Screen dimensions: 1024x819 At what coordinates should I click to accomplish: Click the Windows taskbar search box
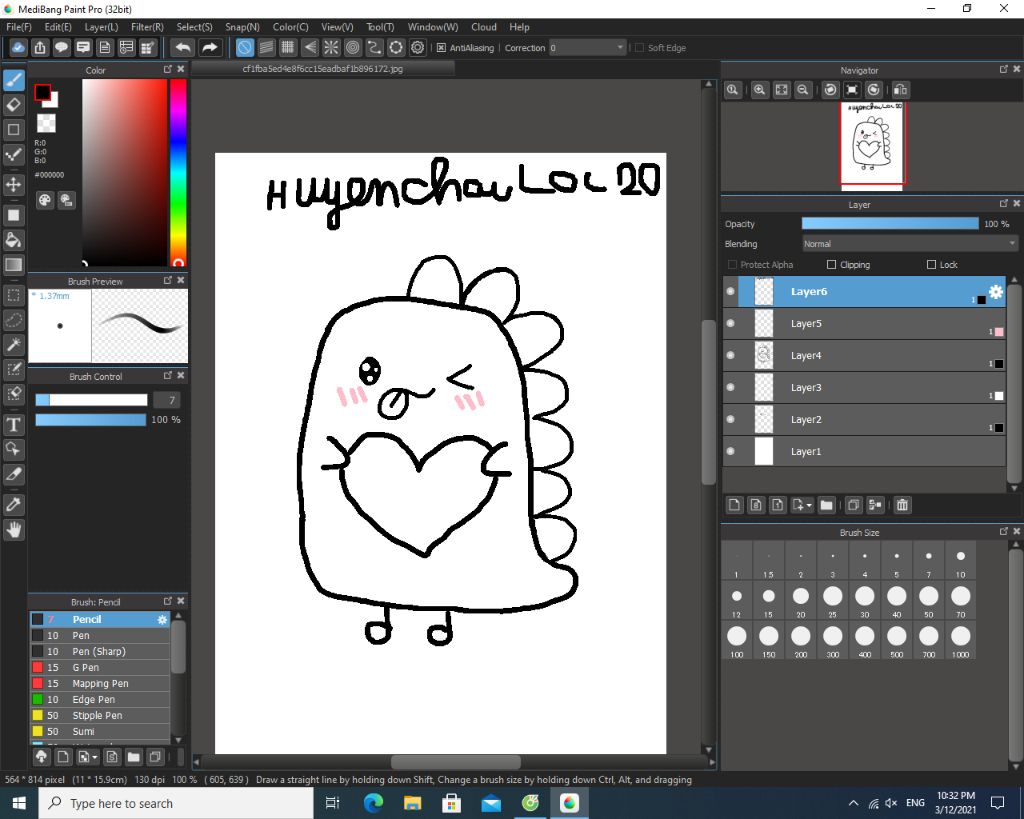click(x=176, y=803)
